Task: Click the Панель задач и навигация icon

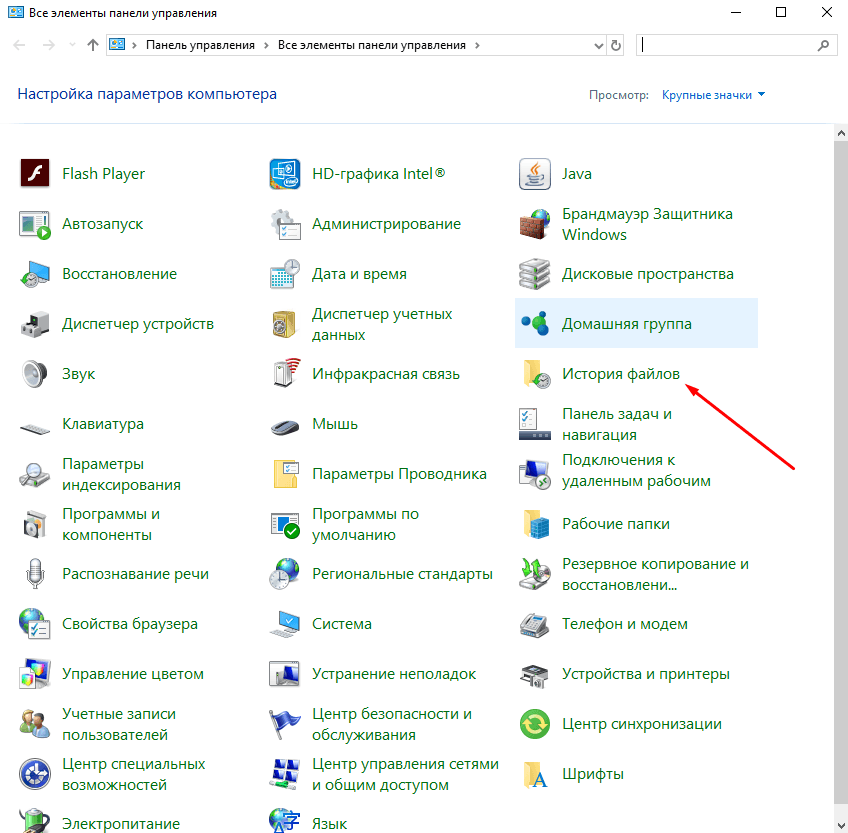Action: (x=534, y=424)
